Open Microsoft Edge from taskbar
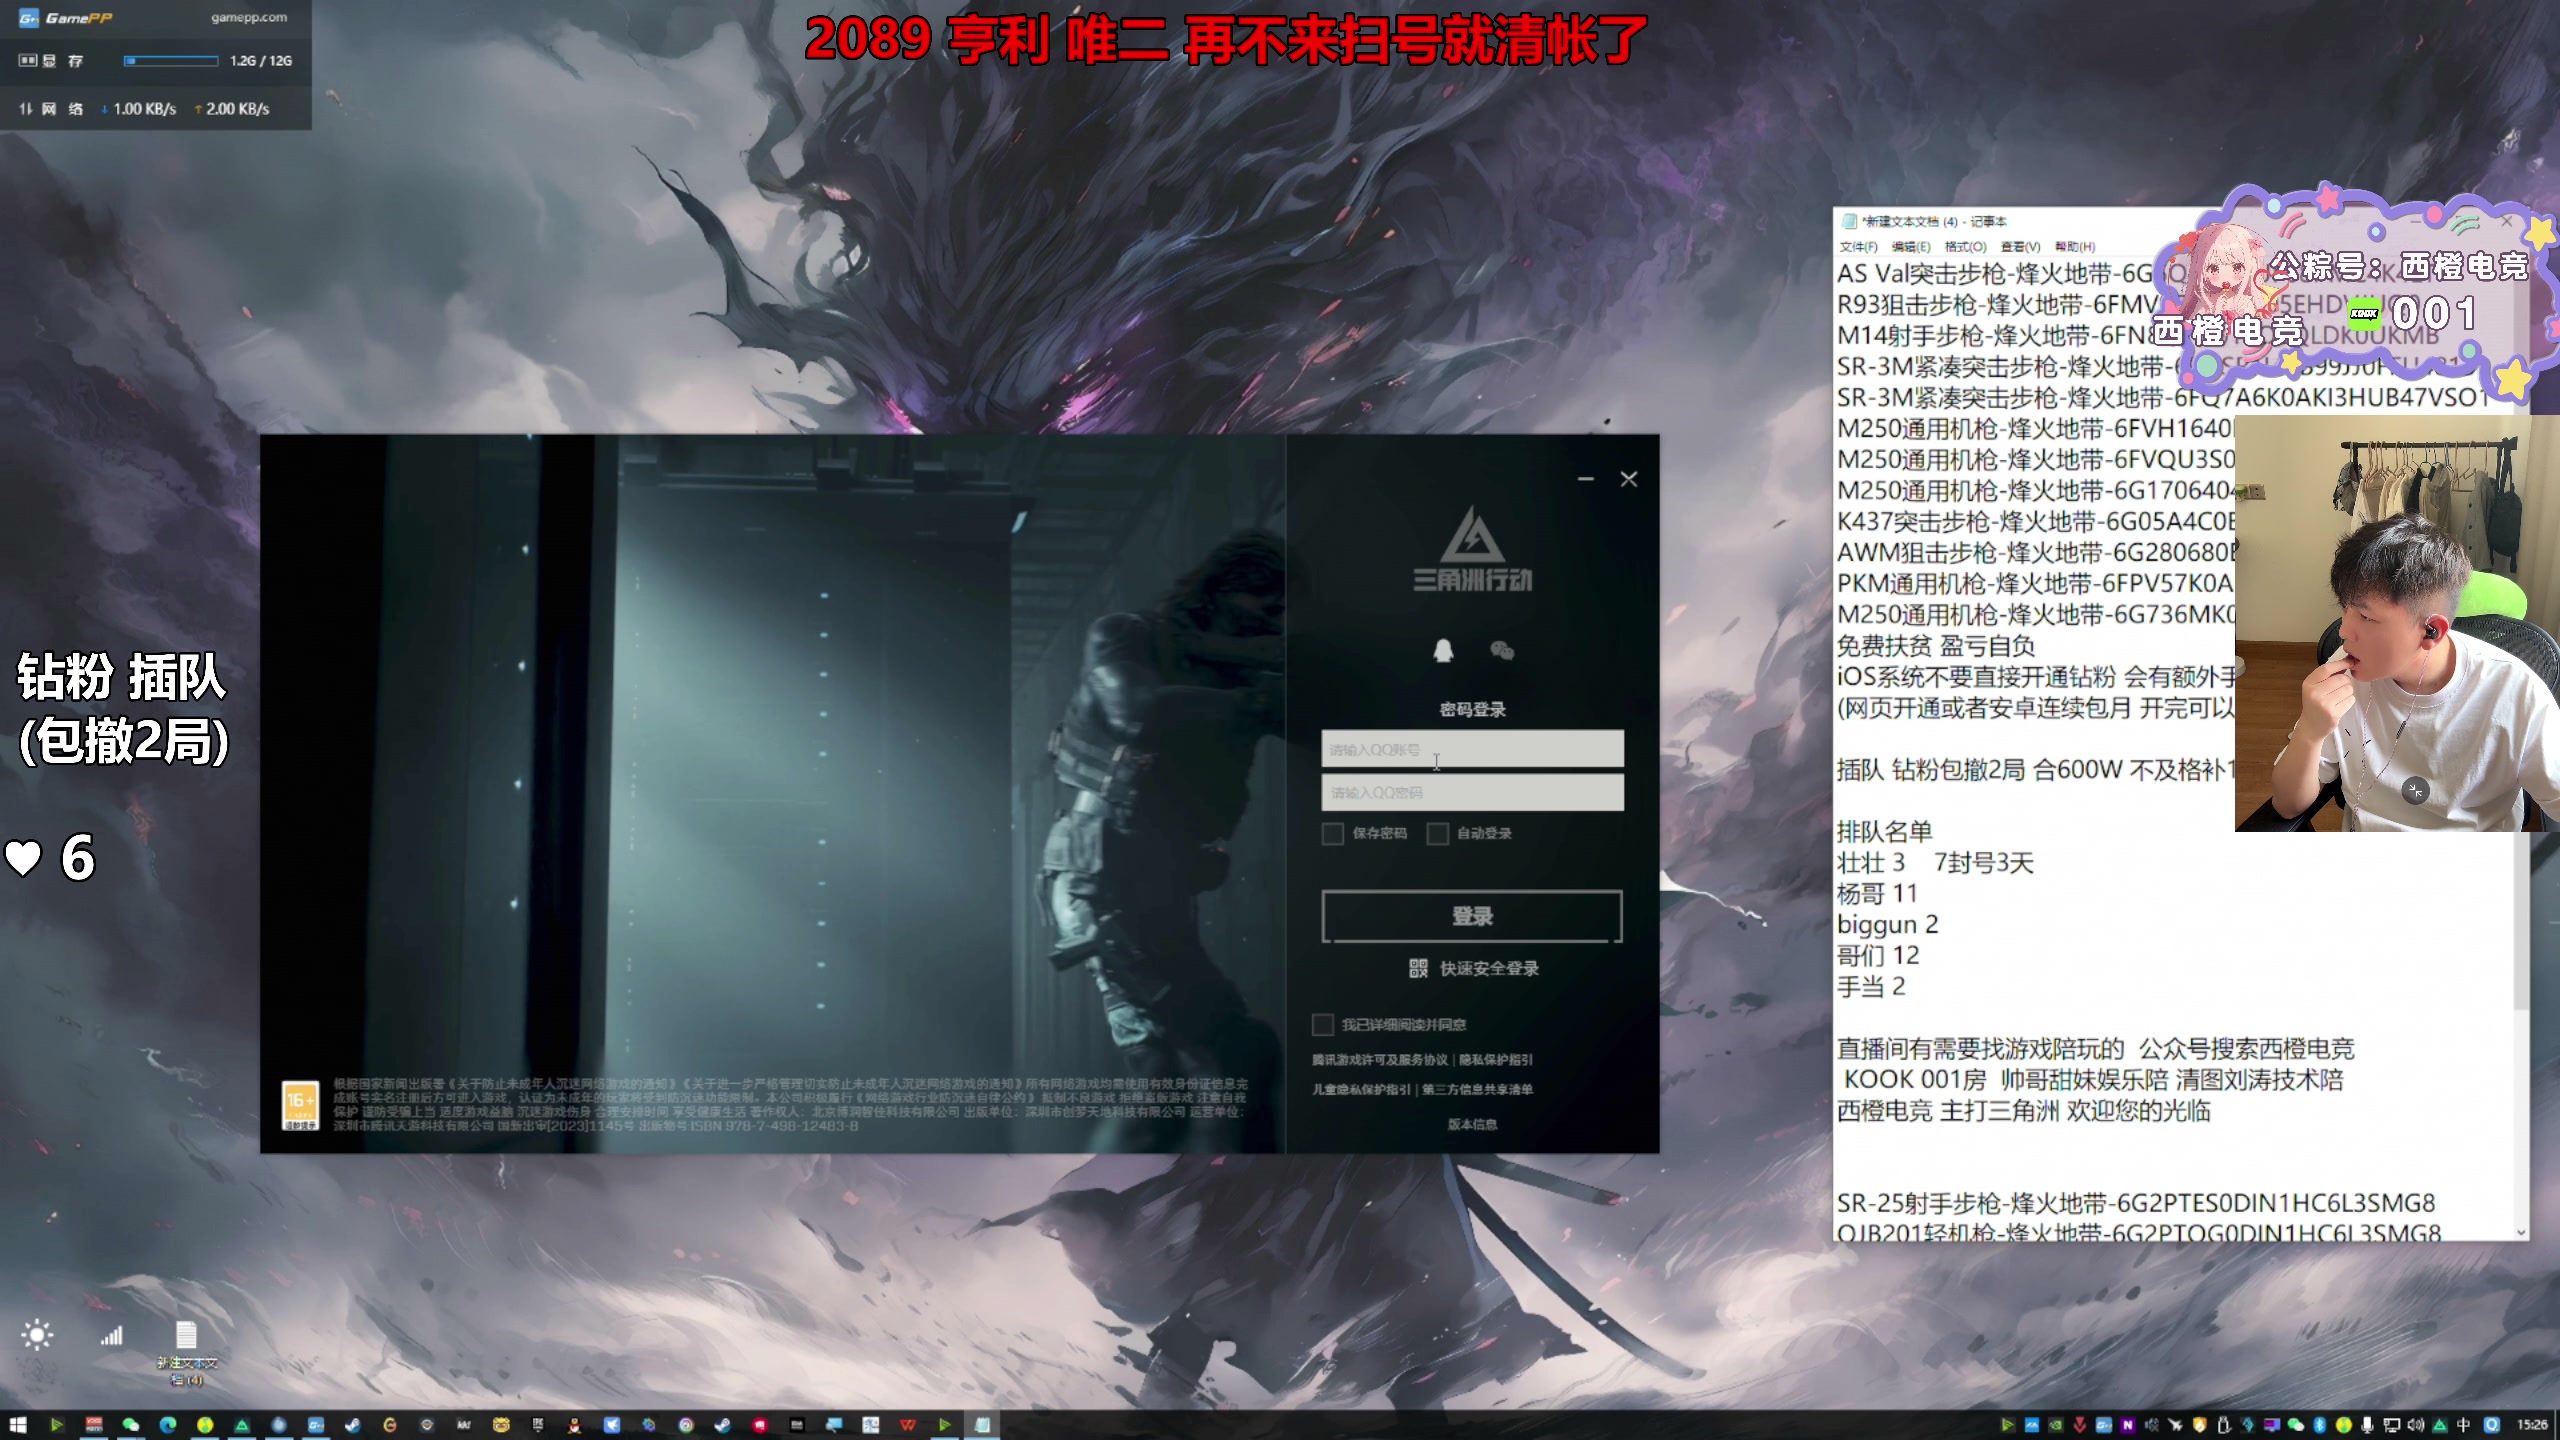This screenshot has width=2560, height=1440. point(168,1424)
